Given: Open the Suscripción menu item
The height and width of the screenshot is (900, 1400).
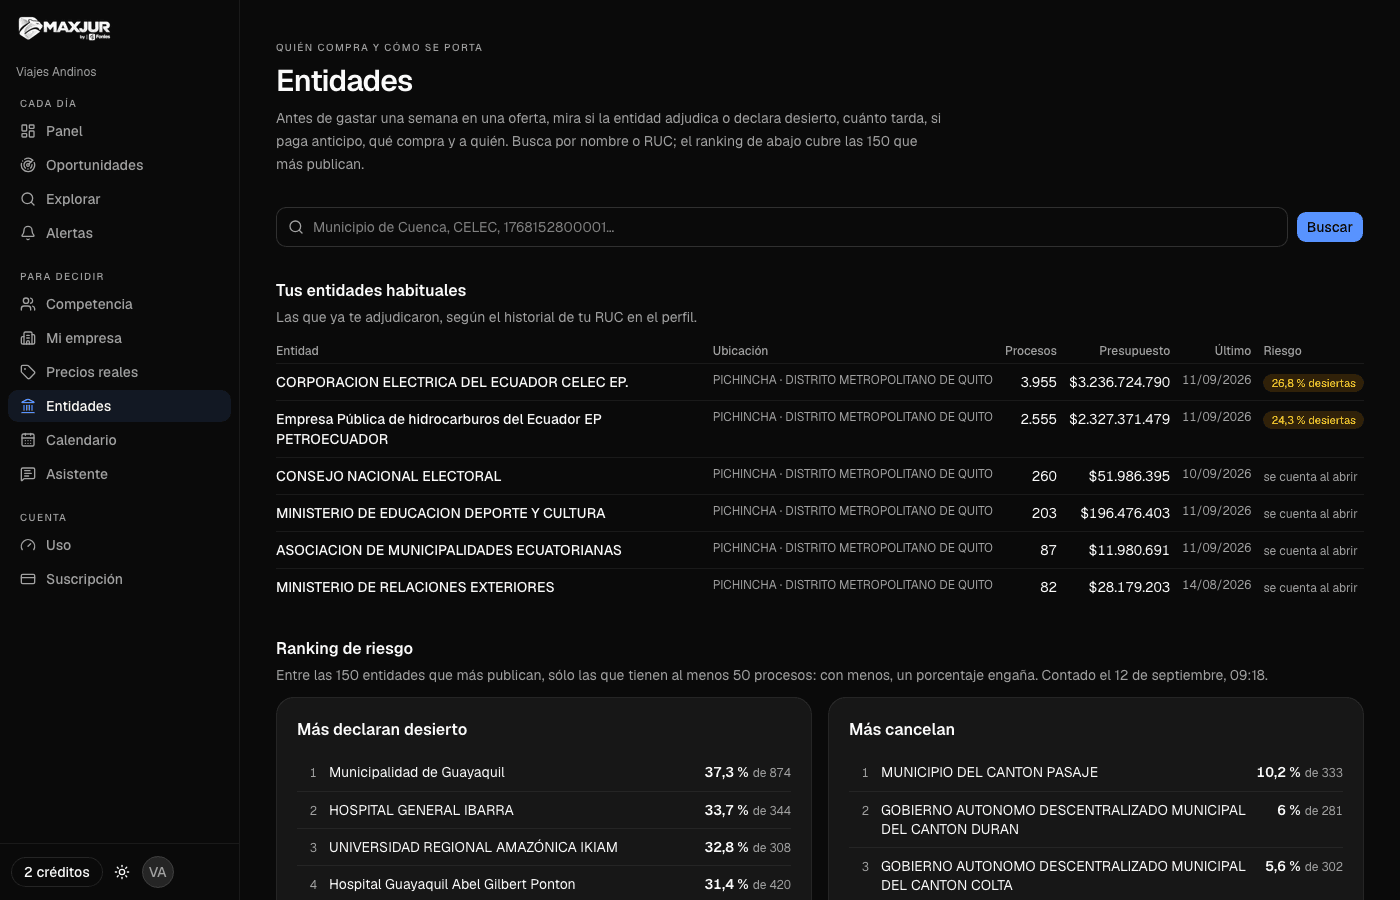Looking at the screenshot, I should click(119, 579).
